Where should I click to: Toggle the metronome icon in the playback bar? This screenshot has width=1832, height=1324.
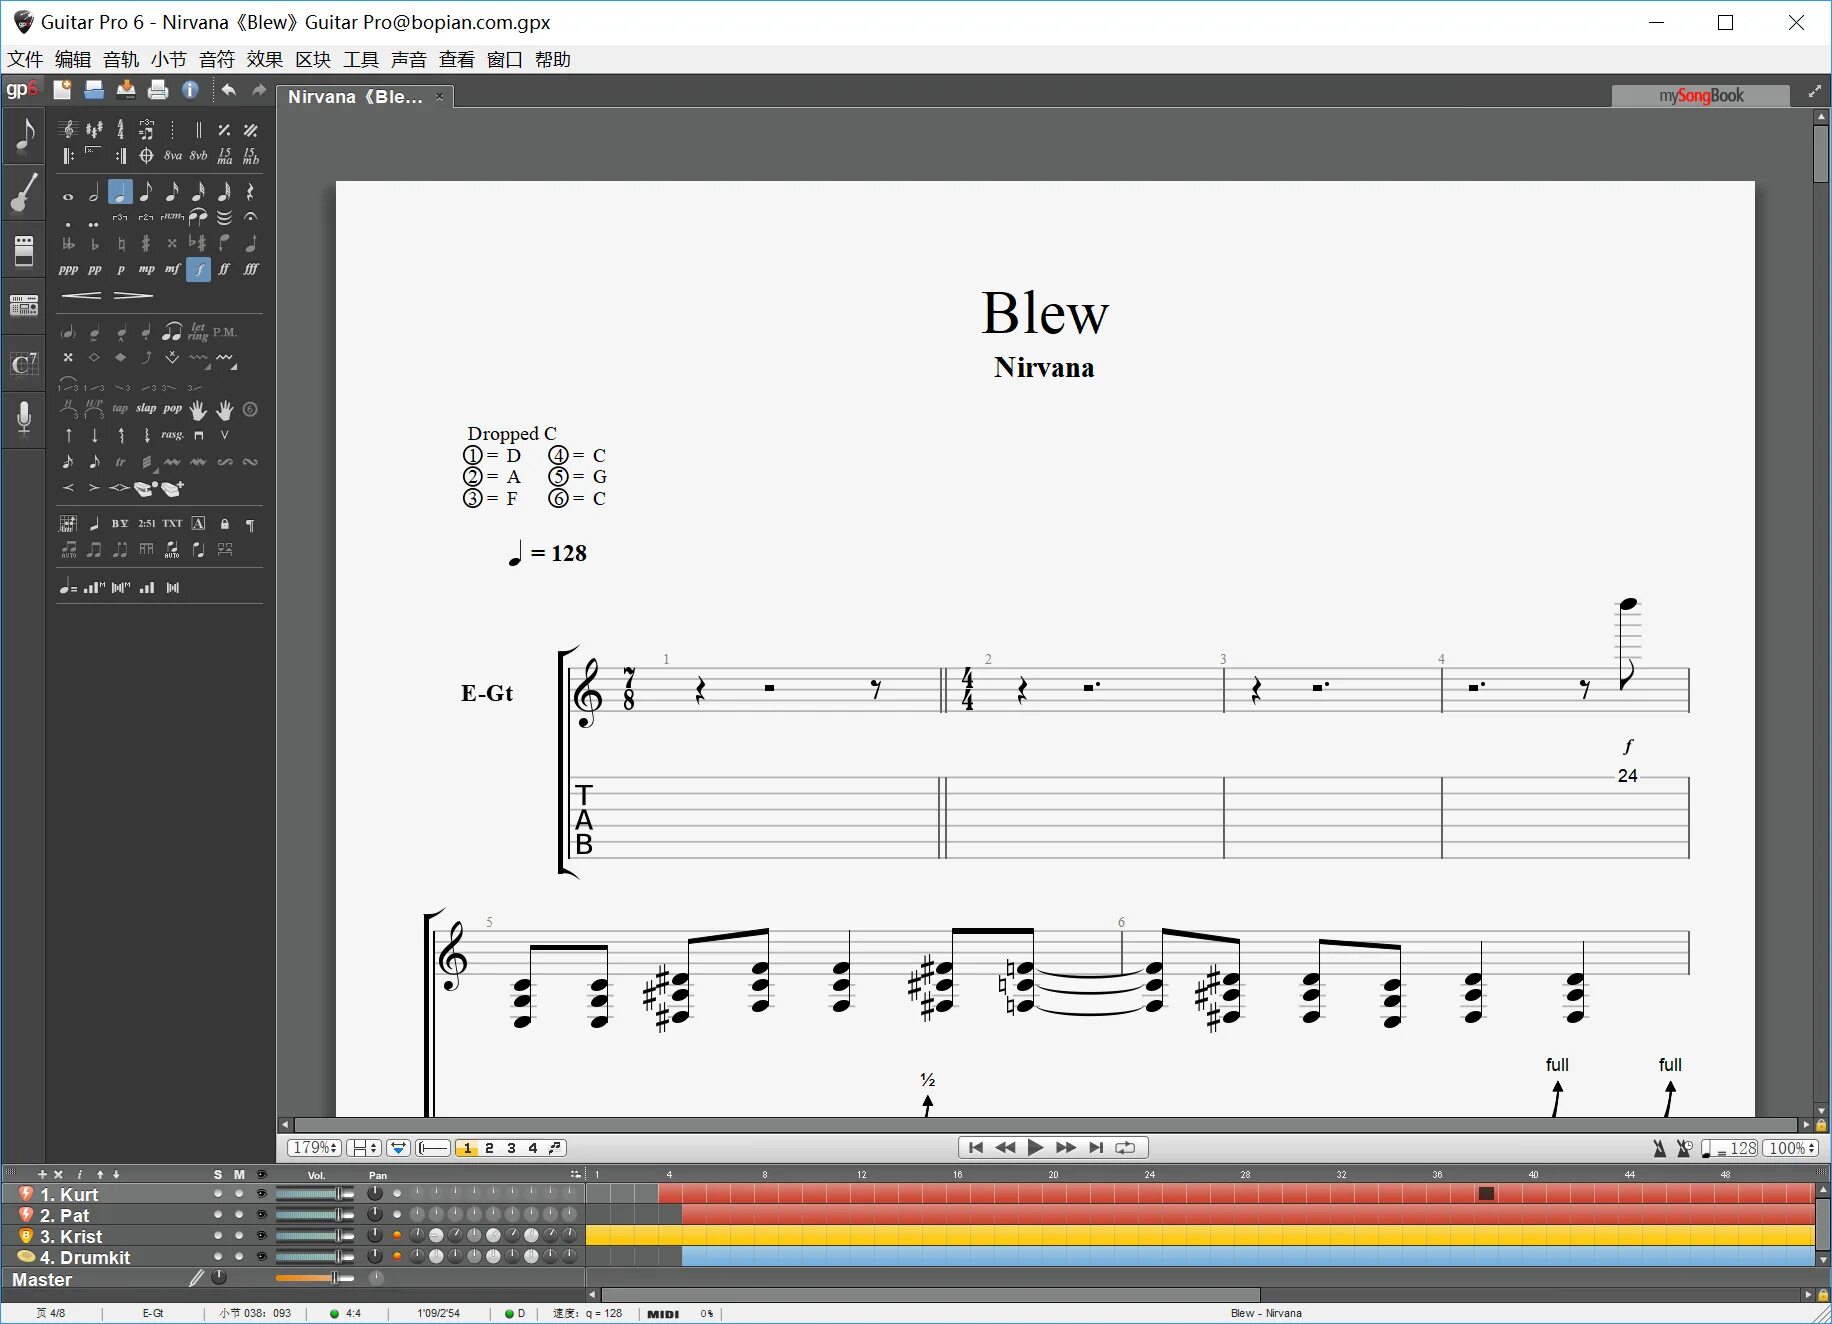coord(1659,1148)
